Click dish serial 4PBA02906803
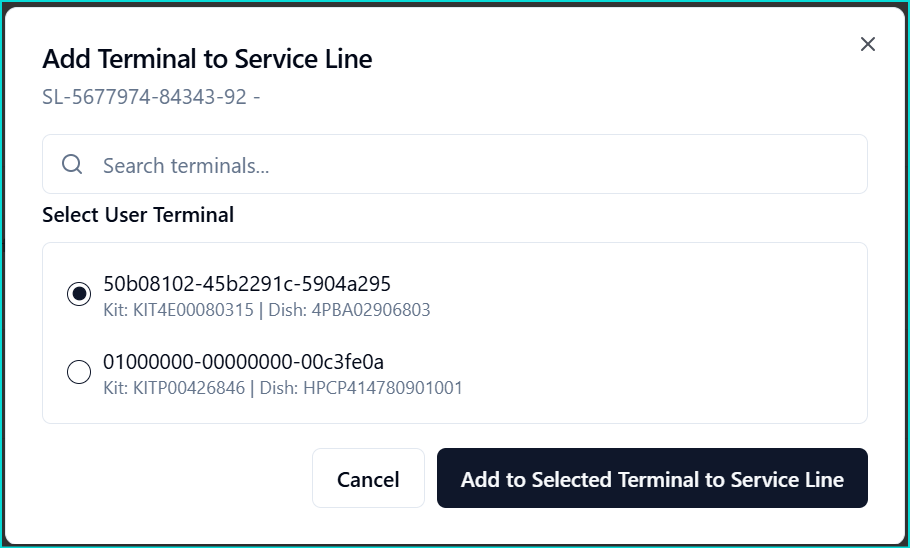The image size is (910, 548). click(371, 310)
